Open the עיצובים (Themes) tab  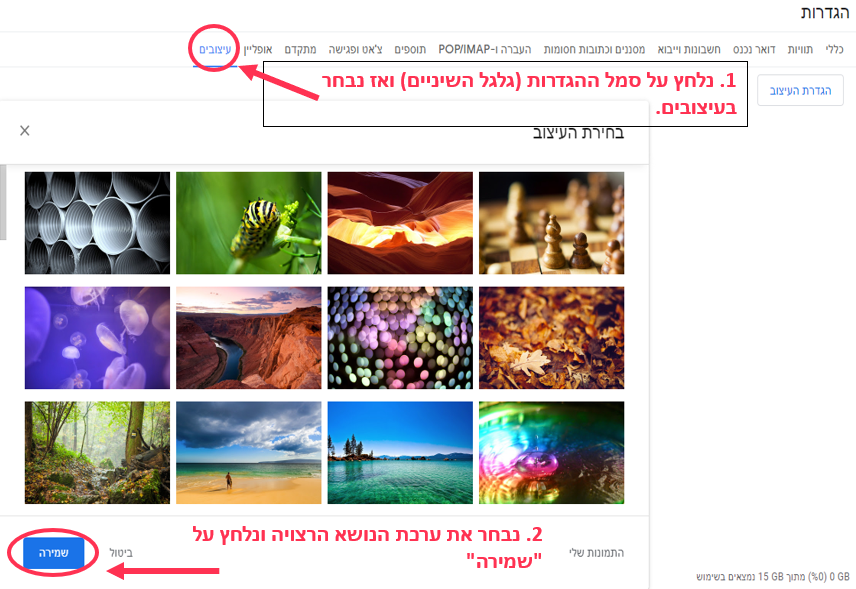click(x=215, y=50)
